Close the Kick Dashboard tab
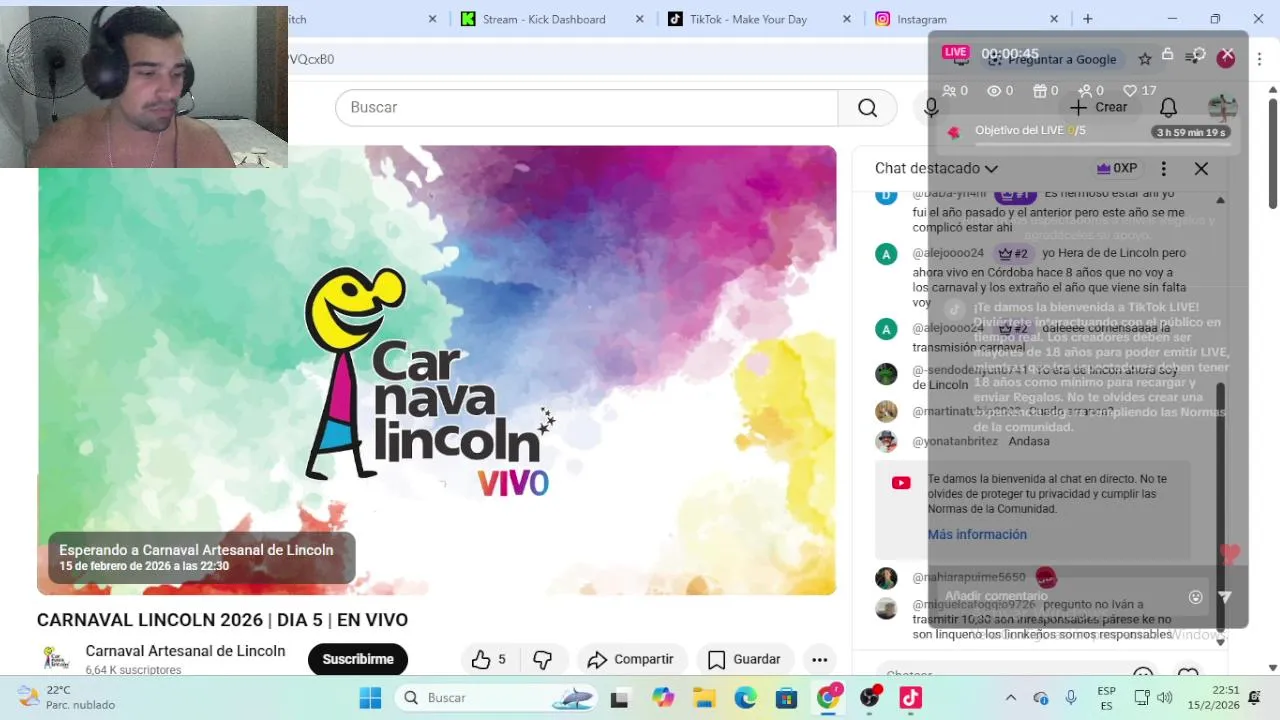 coord(640,19)
